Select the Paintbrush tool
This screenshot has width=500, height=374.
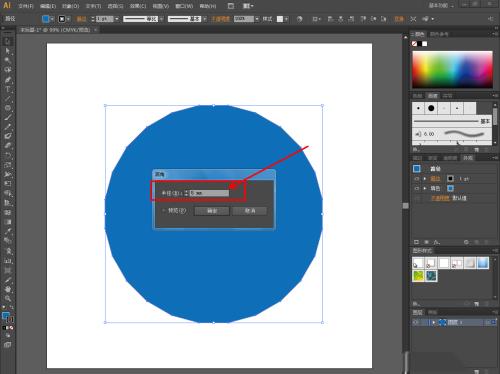pos(8,117)
